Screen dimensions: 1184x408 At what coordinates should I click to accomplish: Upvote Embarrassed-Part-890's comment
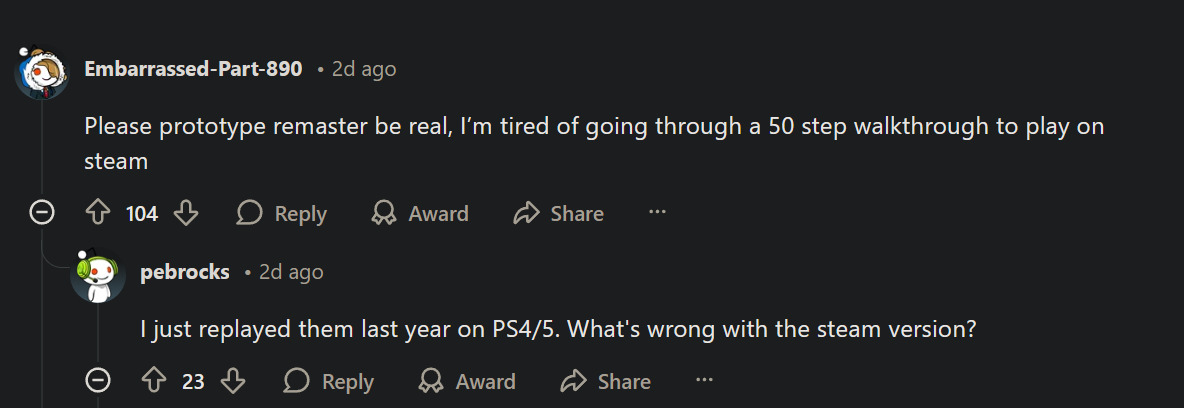(97, 213)
